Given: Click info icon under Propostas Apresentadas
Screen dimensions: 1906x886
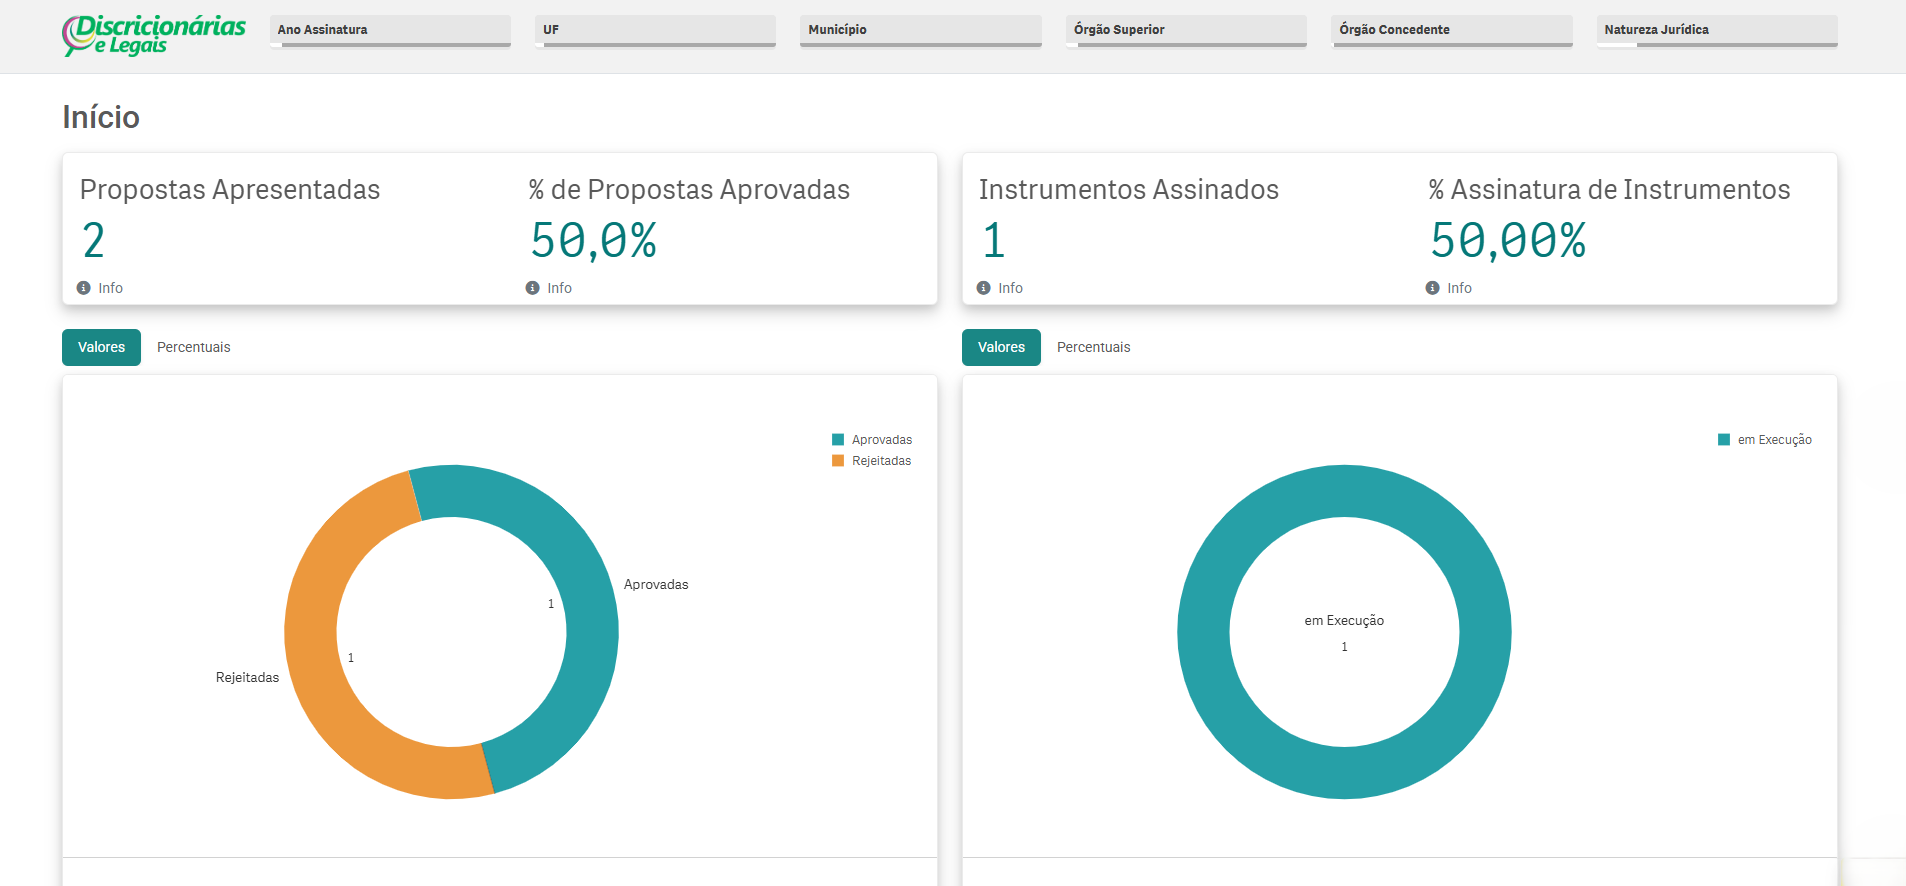Looking at the screenshot, I should point(84,288).
